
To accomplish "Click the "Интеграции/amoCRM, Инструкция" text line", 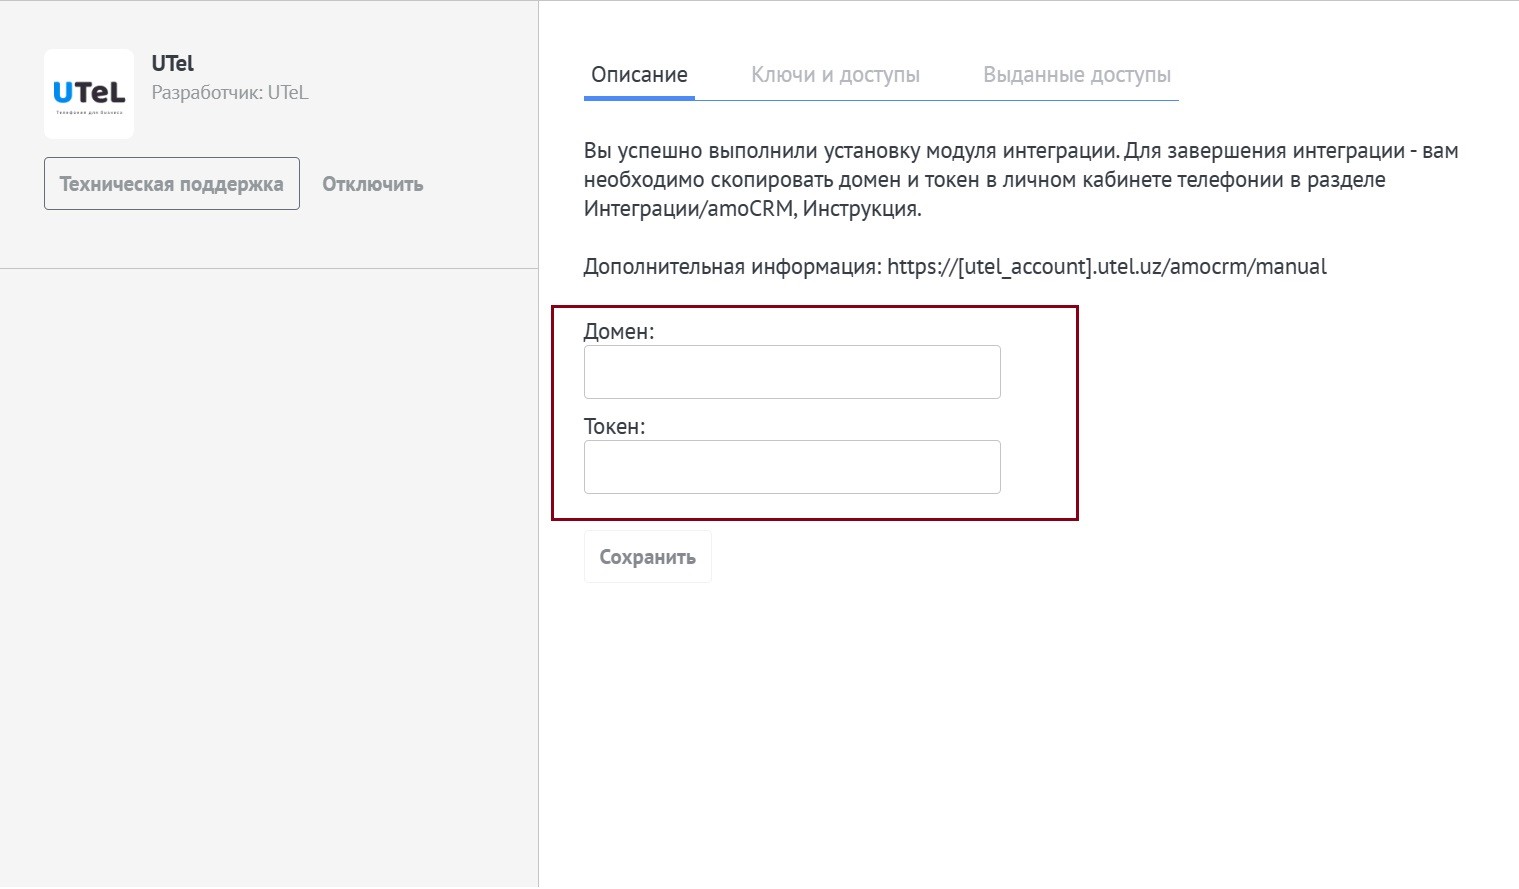I will coord(752,209).
